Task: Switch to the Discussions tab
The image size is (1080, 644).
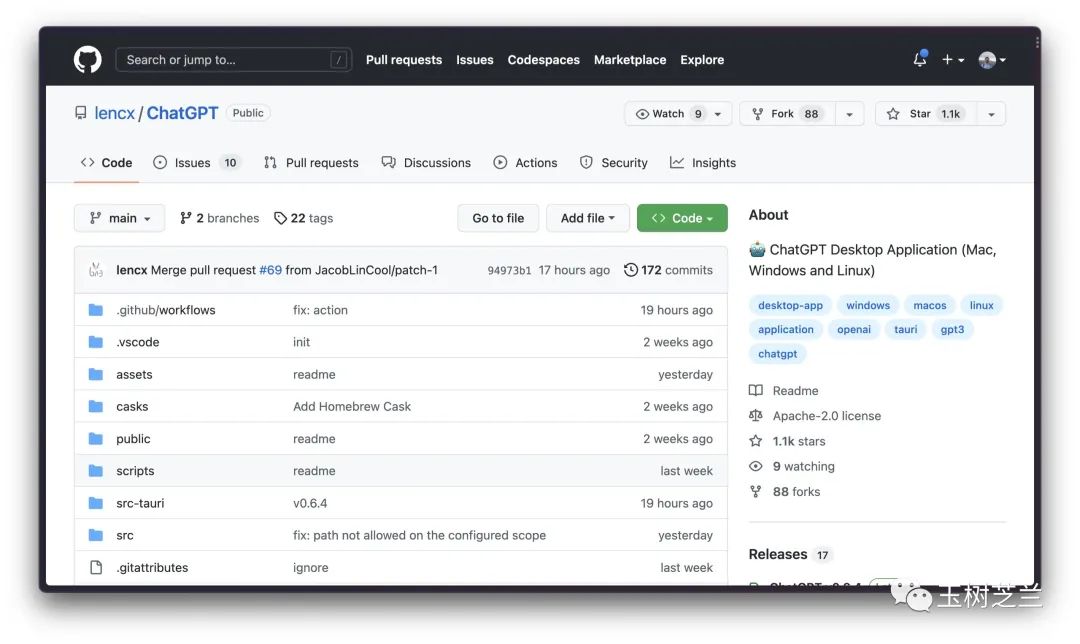Action: point(426,163)
